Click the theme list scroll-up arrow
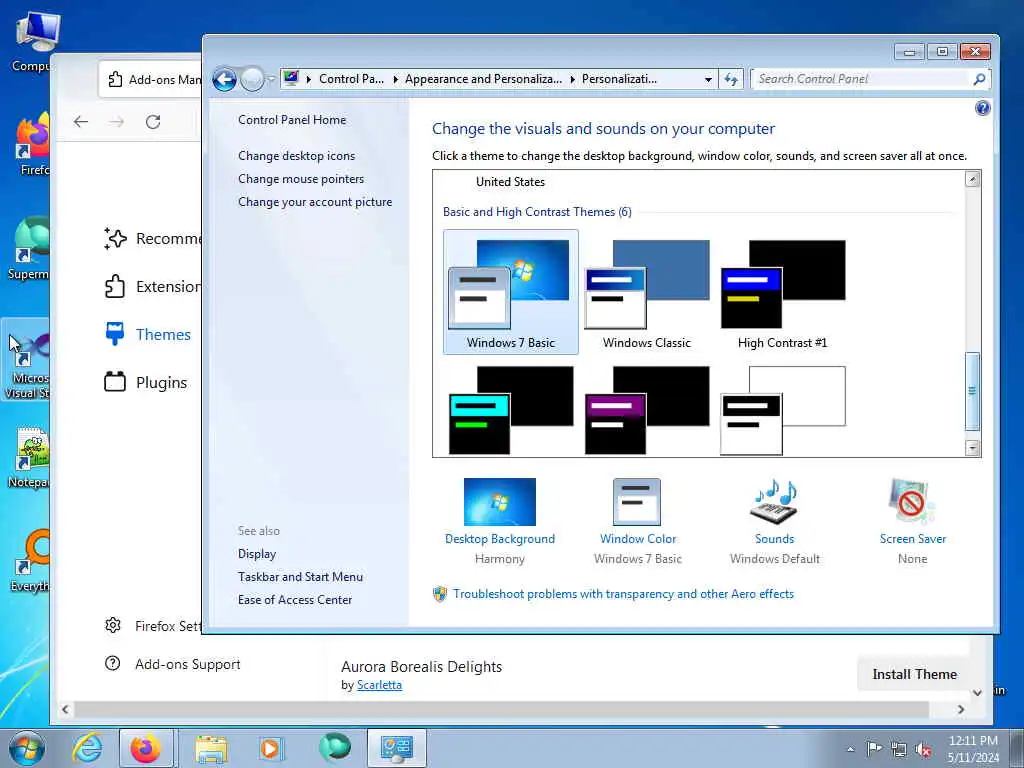This screenshot has width=1024, height=768. coord(972,179)
